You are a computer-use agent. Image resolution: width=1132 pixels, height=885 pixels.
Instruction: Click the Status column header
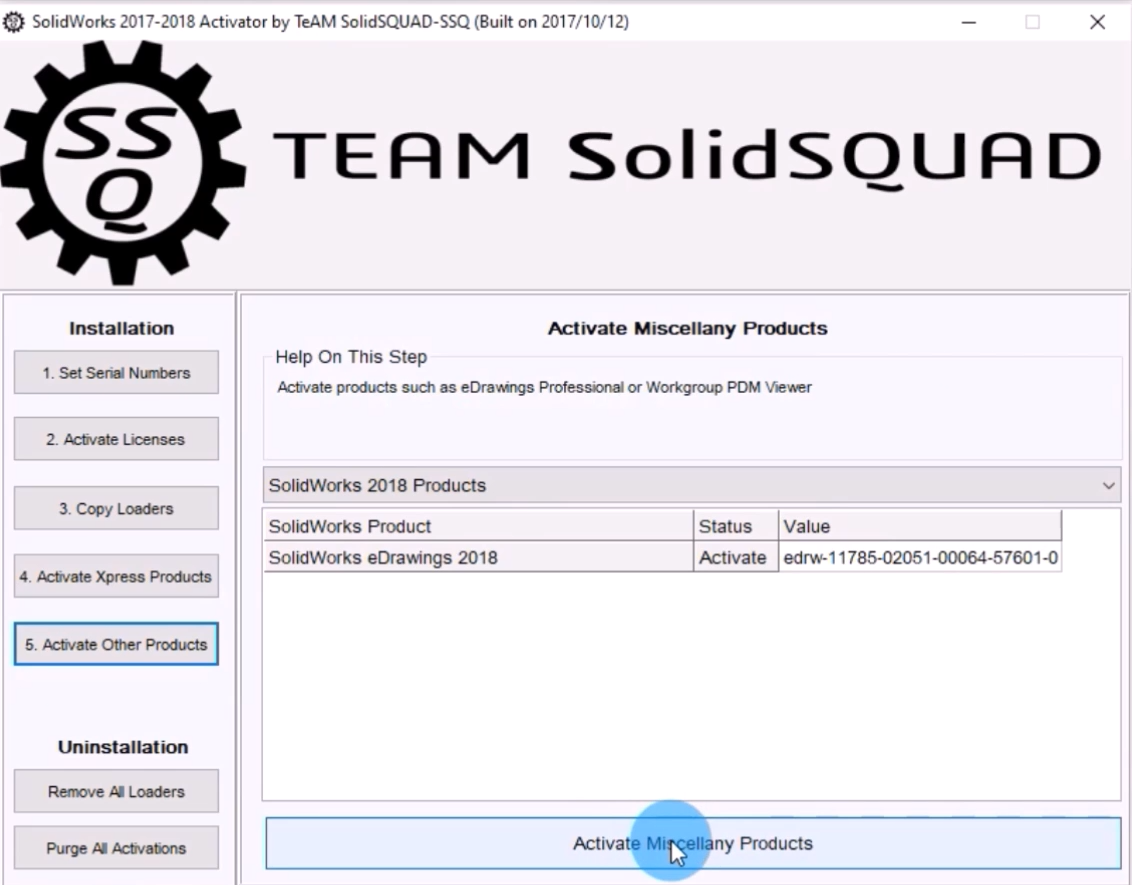pos(734,526)
